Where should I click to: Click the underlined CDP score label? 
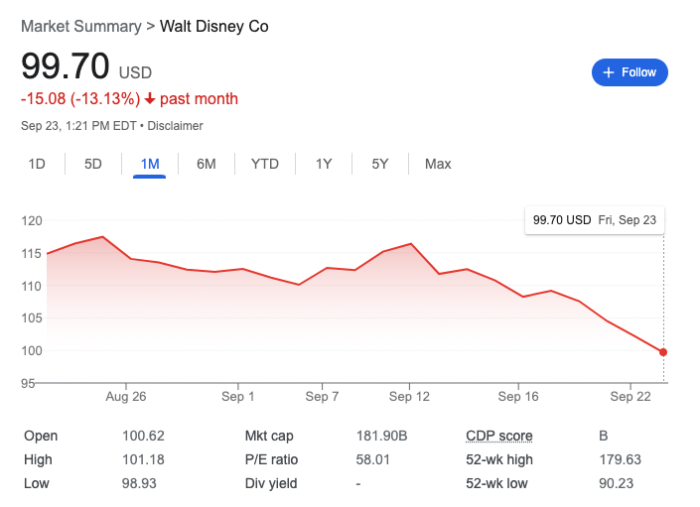coord(499,436)
